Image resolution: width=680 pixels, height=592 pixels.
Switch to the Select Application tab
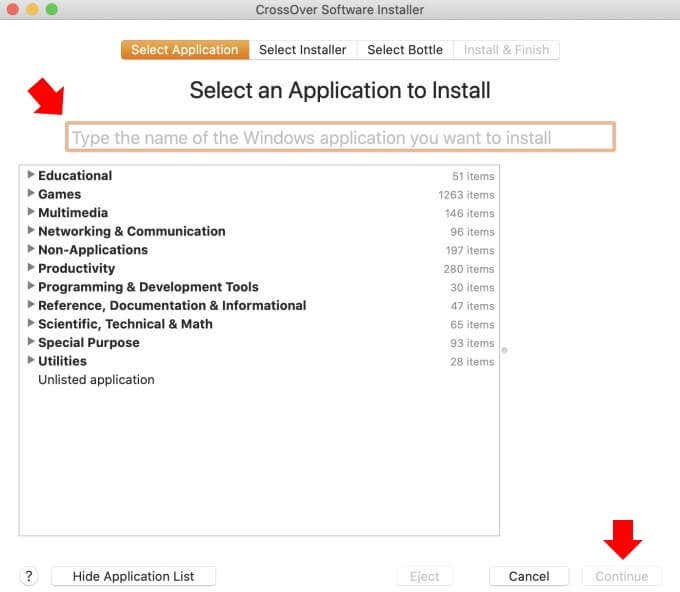185,50
